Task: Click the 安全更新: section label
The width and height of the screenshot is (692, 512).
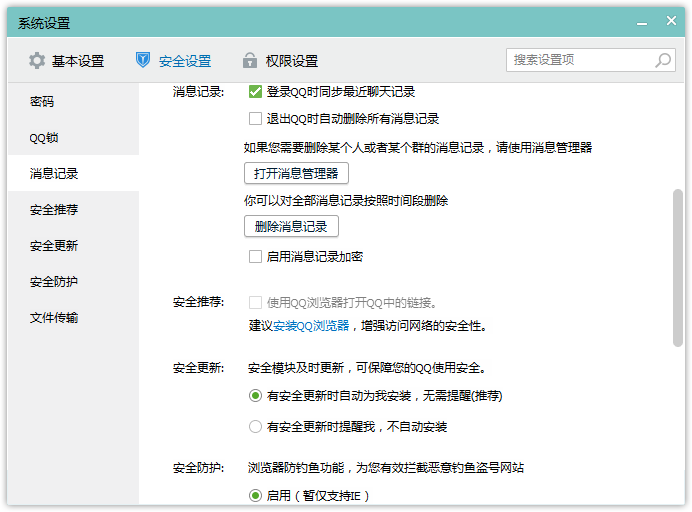Action: click(x=198, y=368)
